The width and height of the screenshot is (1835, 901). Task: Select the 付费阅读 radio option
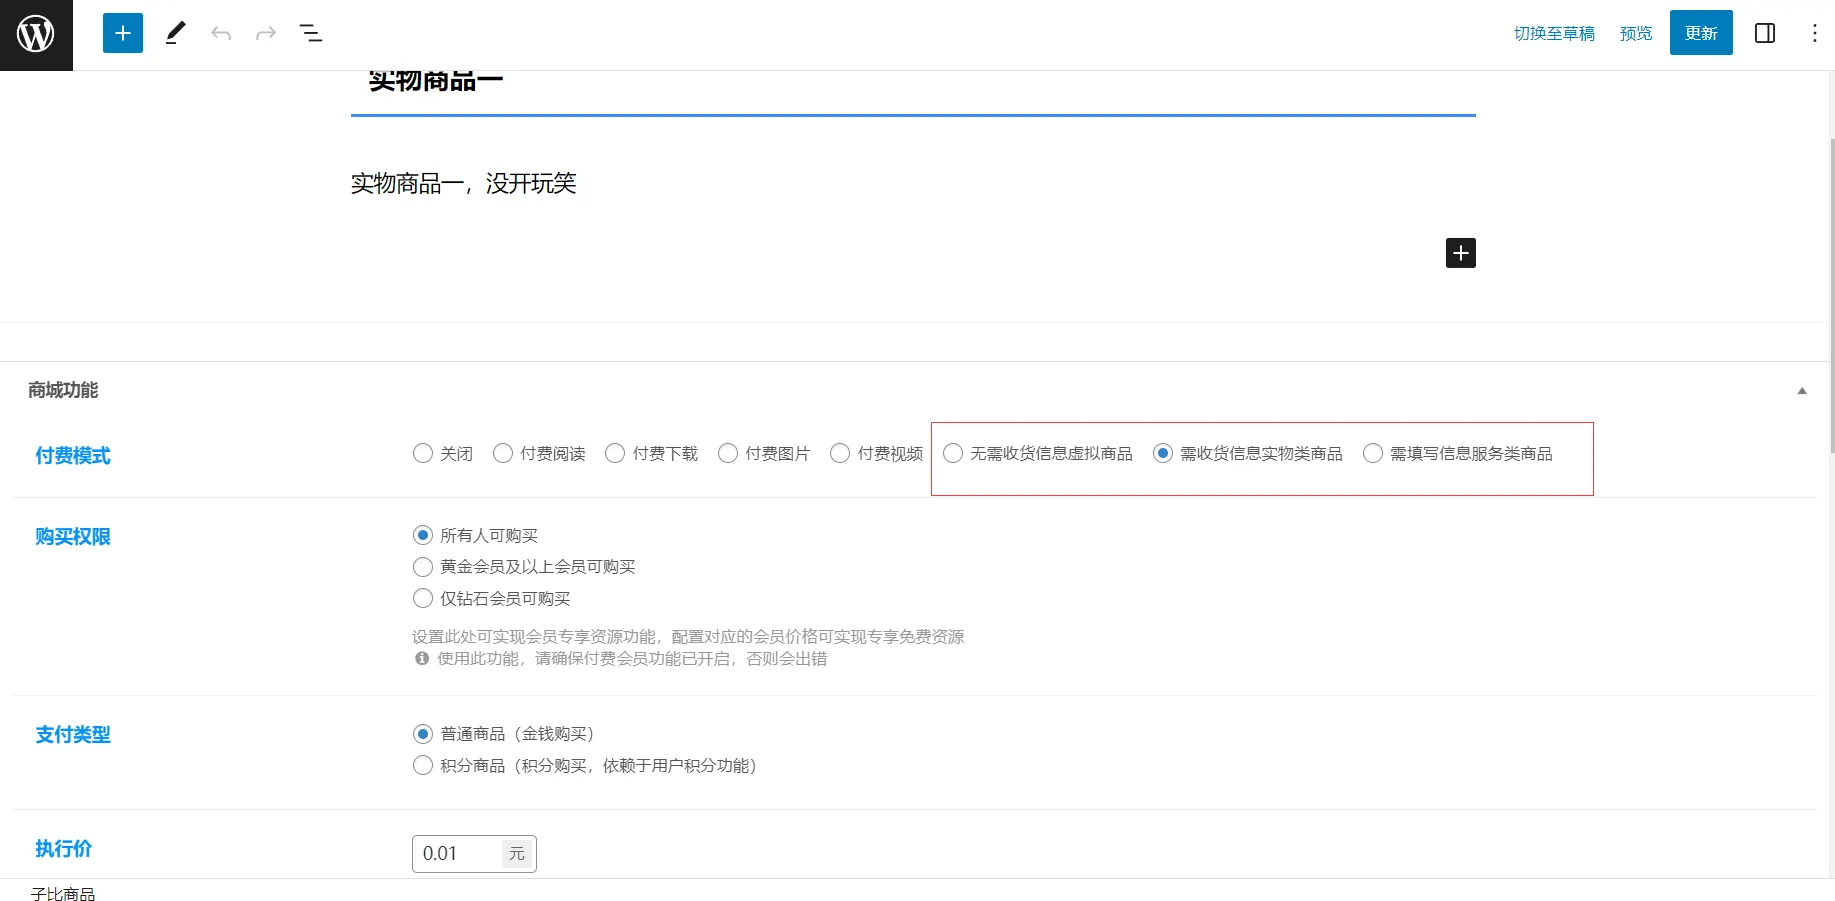[x=503, y=454]
